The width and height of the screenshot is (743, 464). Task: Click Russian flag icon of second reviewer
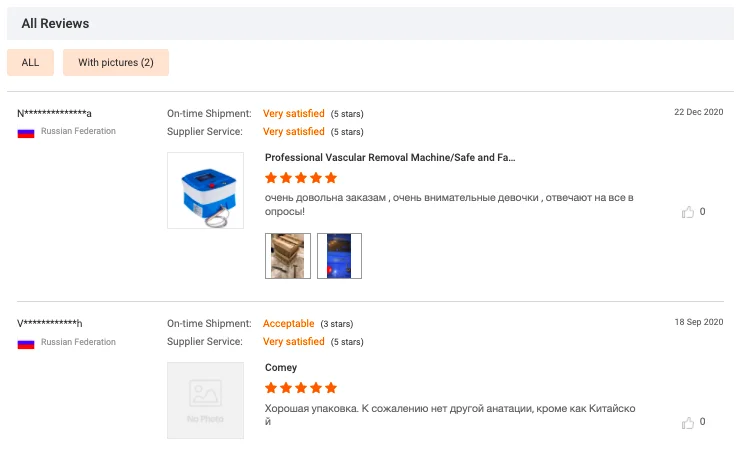click(x=26, y=344)
